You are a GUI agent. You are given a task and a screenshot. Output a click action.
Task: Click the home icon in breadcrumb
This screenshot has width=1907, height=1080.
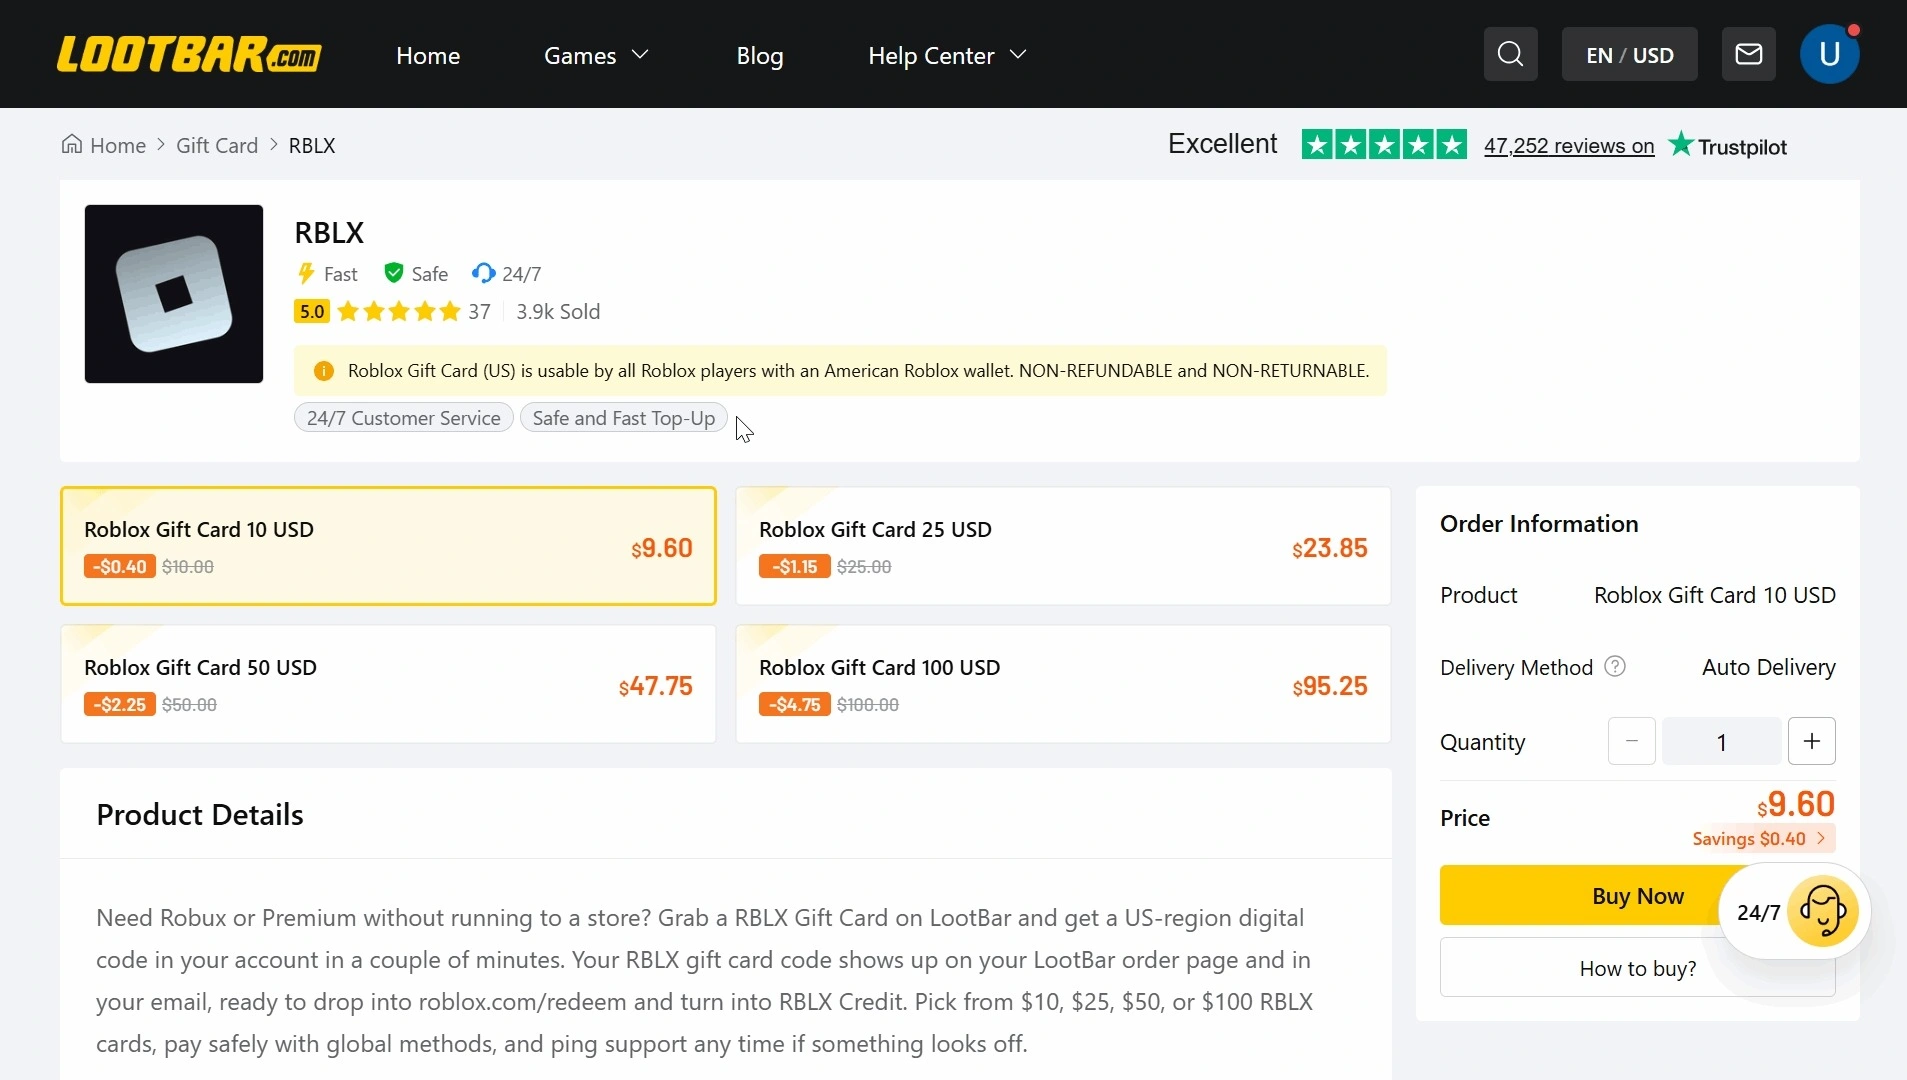click(x=72, y=145)
